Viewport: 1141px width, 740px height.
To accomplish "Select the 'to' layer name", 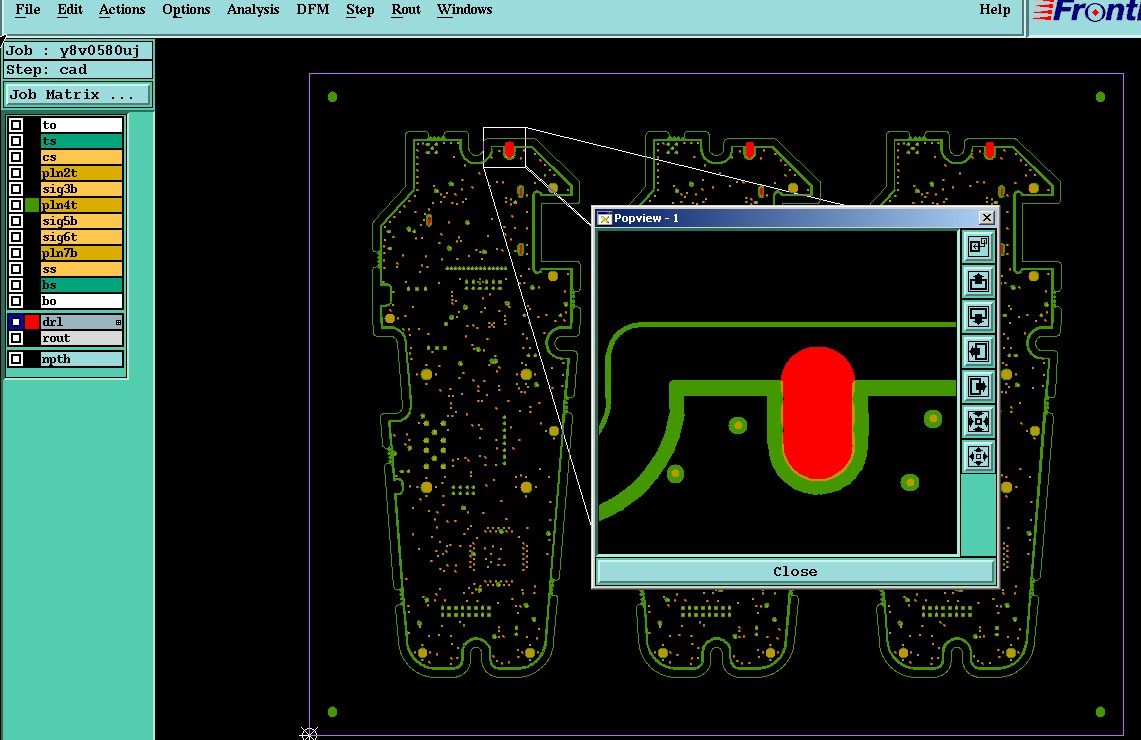I will point(82,124).
